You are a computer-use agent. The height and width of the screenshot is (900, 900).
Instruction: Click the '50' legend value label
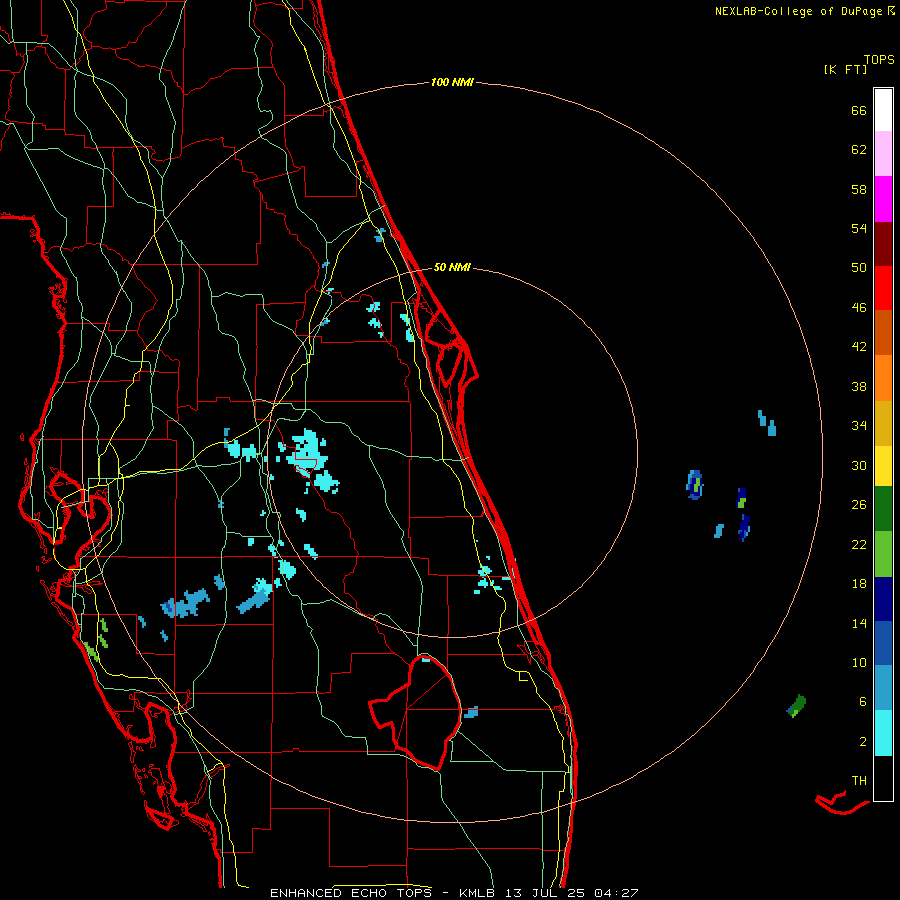(x=859, y=268)
